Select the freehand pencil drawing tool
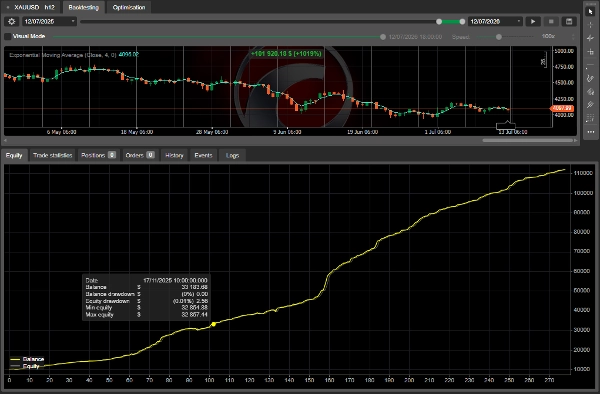600x394 pixels. [590, 79]
